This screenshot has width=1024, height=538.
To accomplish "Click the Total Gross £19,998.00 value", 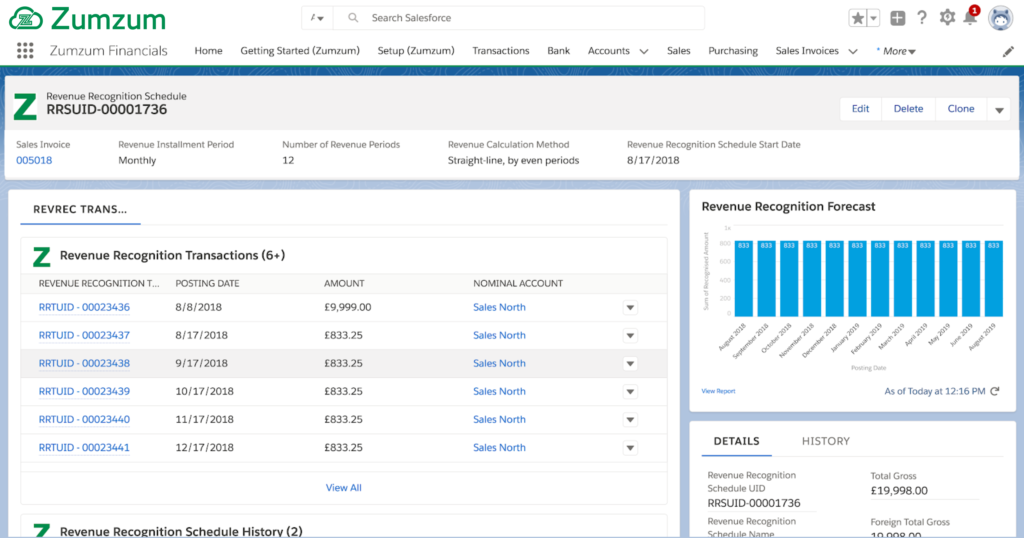I will click(x=899, y=491).
